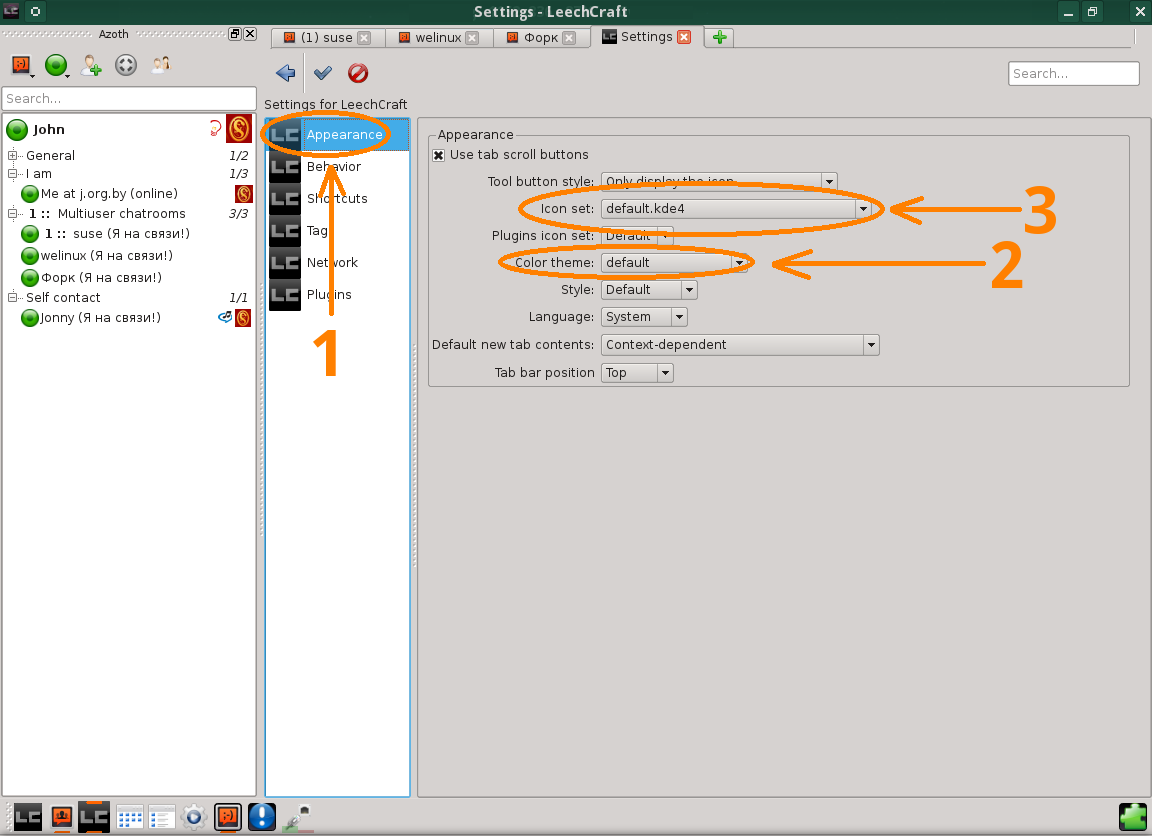Click the gray circular crosshair icon in Azoth toolbar
Viewport: 1152px width, 836px height.
tap(126, 65)
